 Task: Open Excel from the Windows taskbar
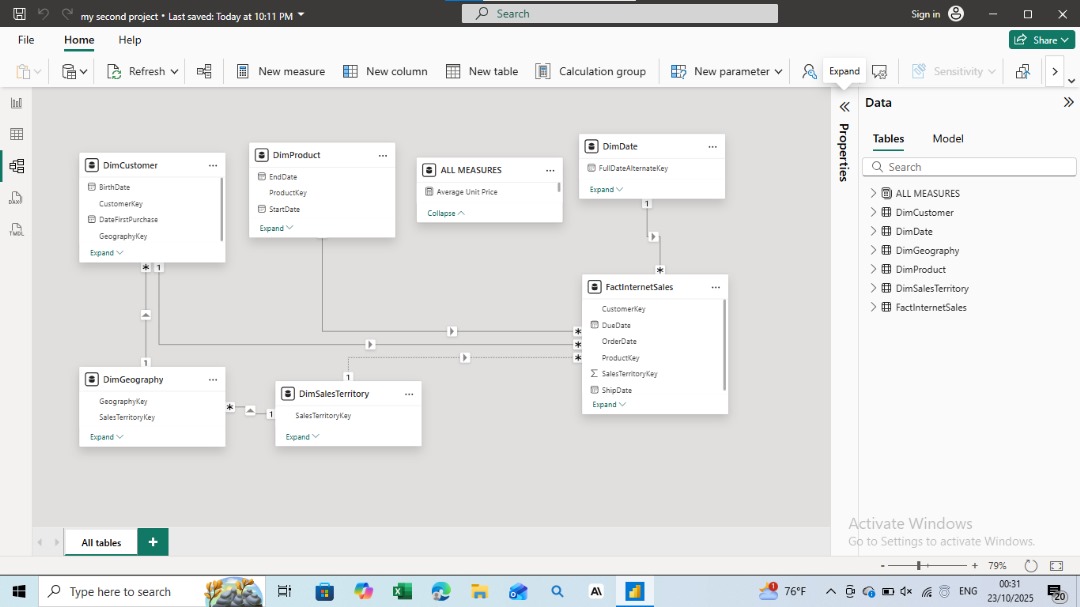click(402, 591)
